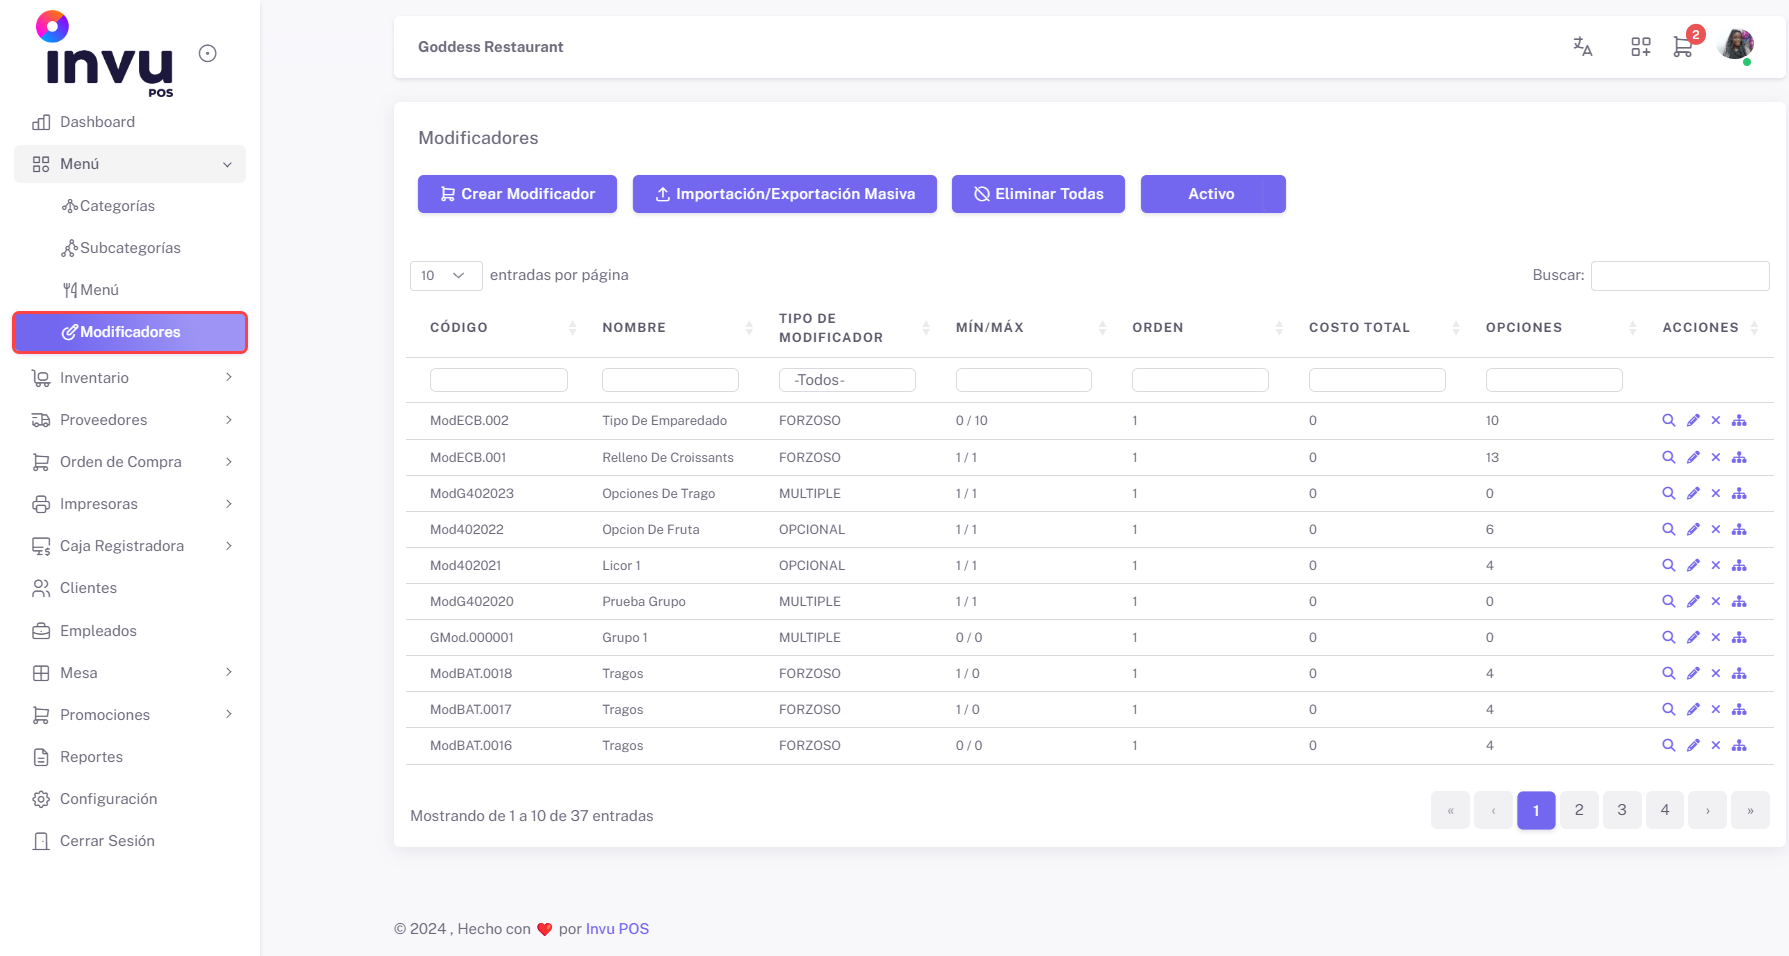1789x956 pixels.
Task: Edit the ModG402020 Prueba Grupo modifier
Action: pyautogui.click(x=1693, y=601)
